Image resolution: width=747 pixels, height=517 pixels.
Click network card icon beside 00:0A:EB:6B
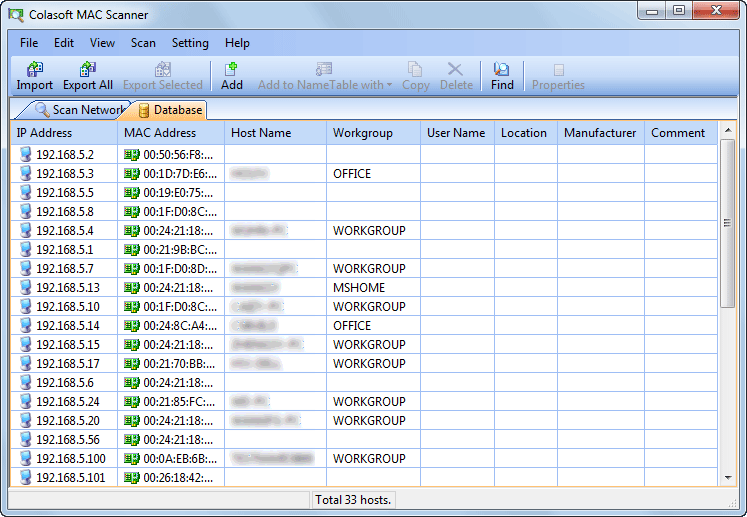[131, 458]
